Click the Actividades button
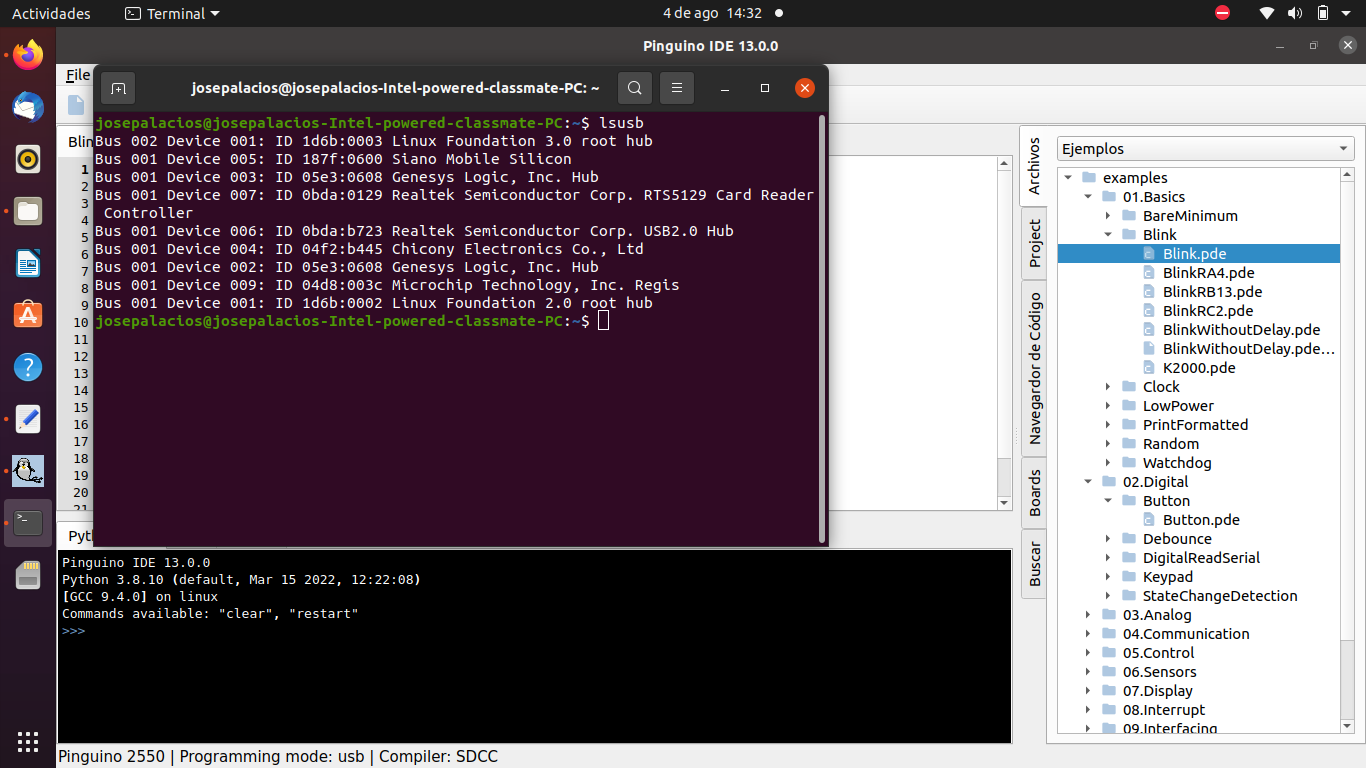1366x768 pixels. 51,13
